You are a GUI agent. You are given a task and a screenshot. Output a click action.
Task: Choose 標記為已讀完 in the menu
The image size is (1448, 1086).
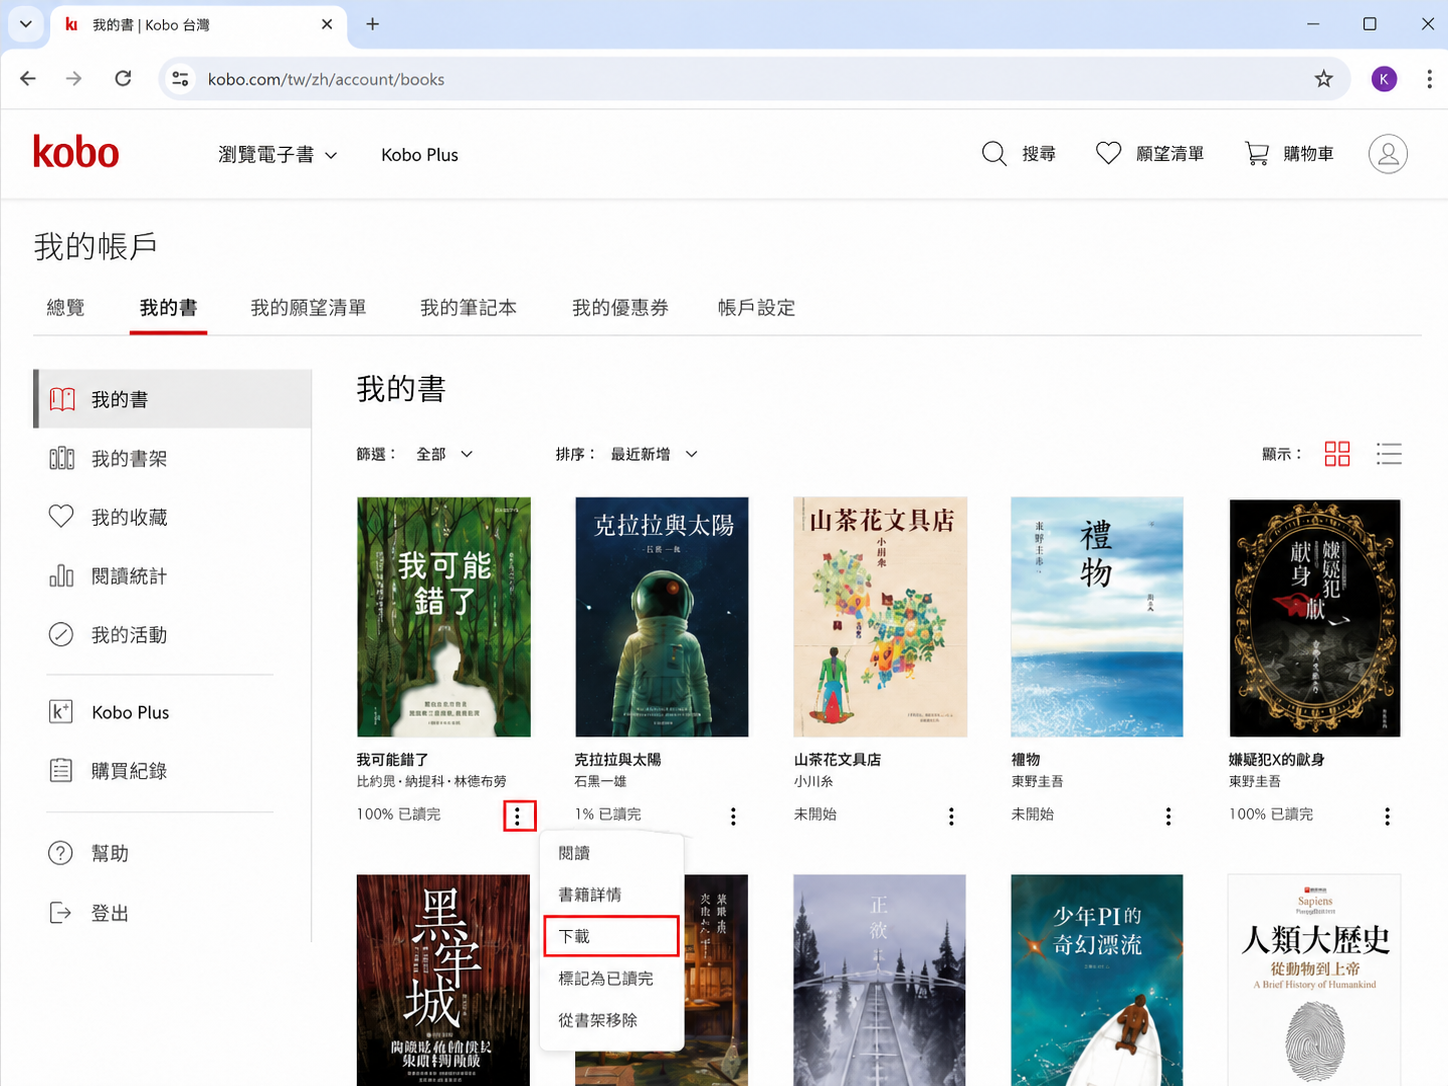click(x=611, y=978)
